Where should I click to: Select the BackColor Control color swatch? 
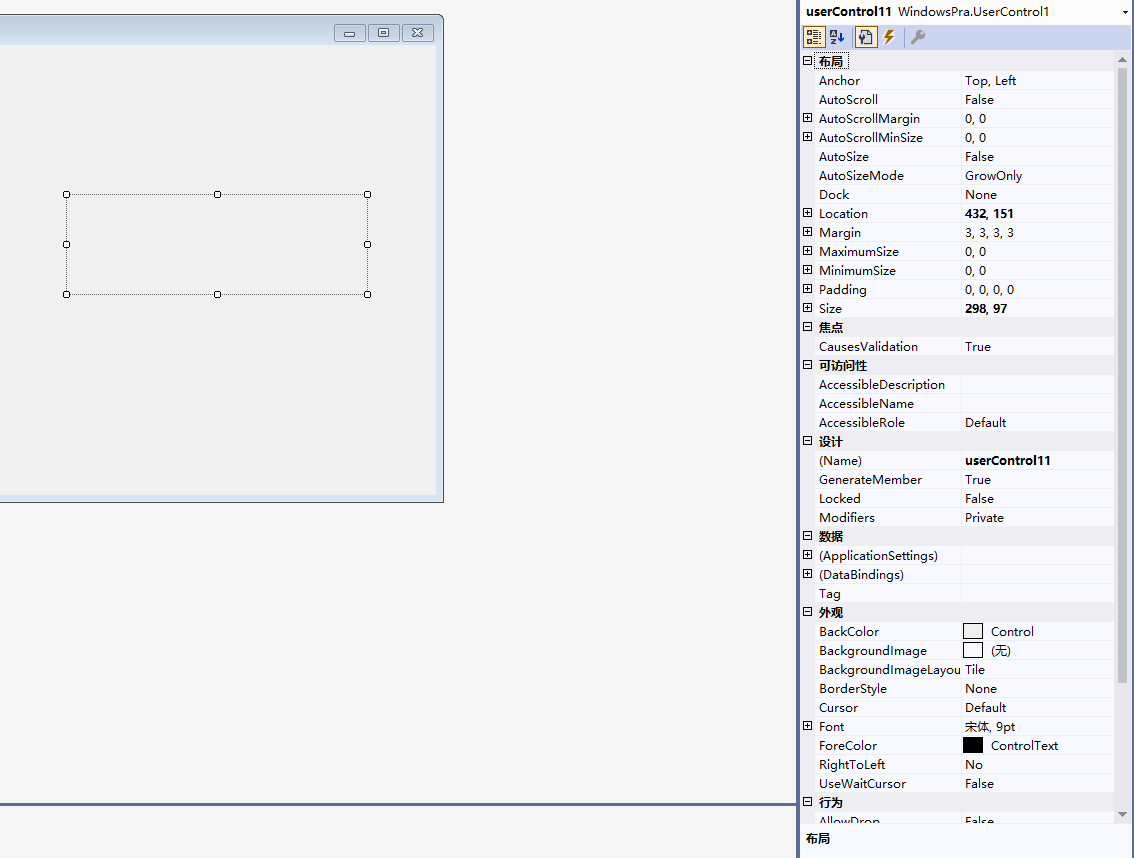point(973,632)
